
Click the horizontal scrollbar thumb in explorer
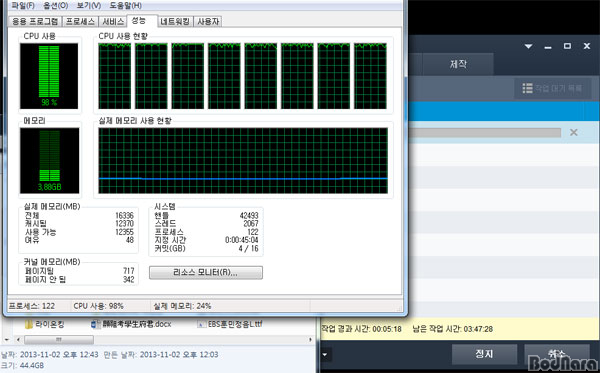(x=59, y=339)
